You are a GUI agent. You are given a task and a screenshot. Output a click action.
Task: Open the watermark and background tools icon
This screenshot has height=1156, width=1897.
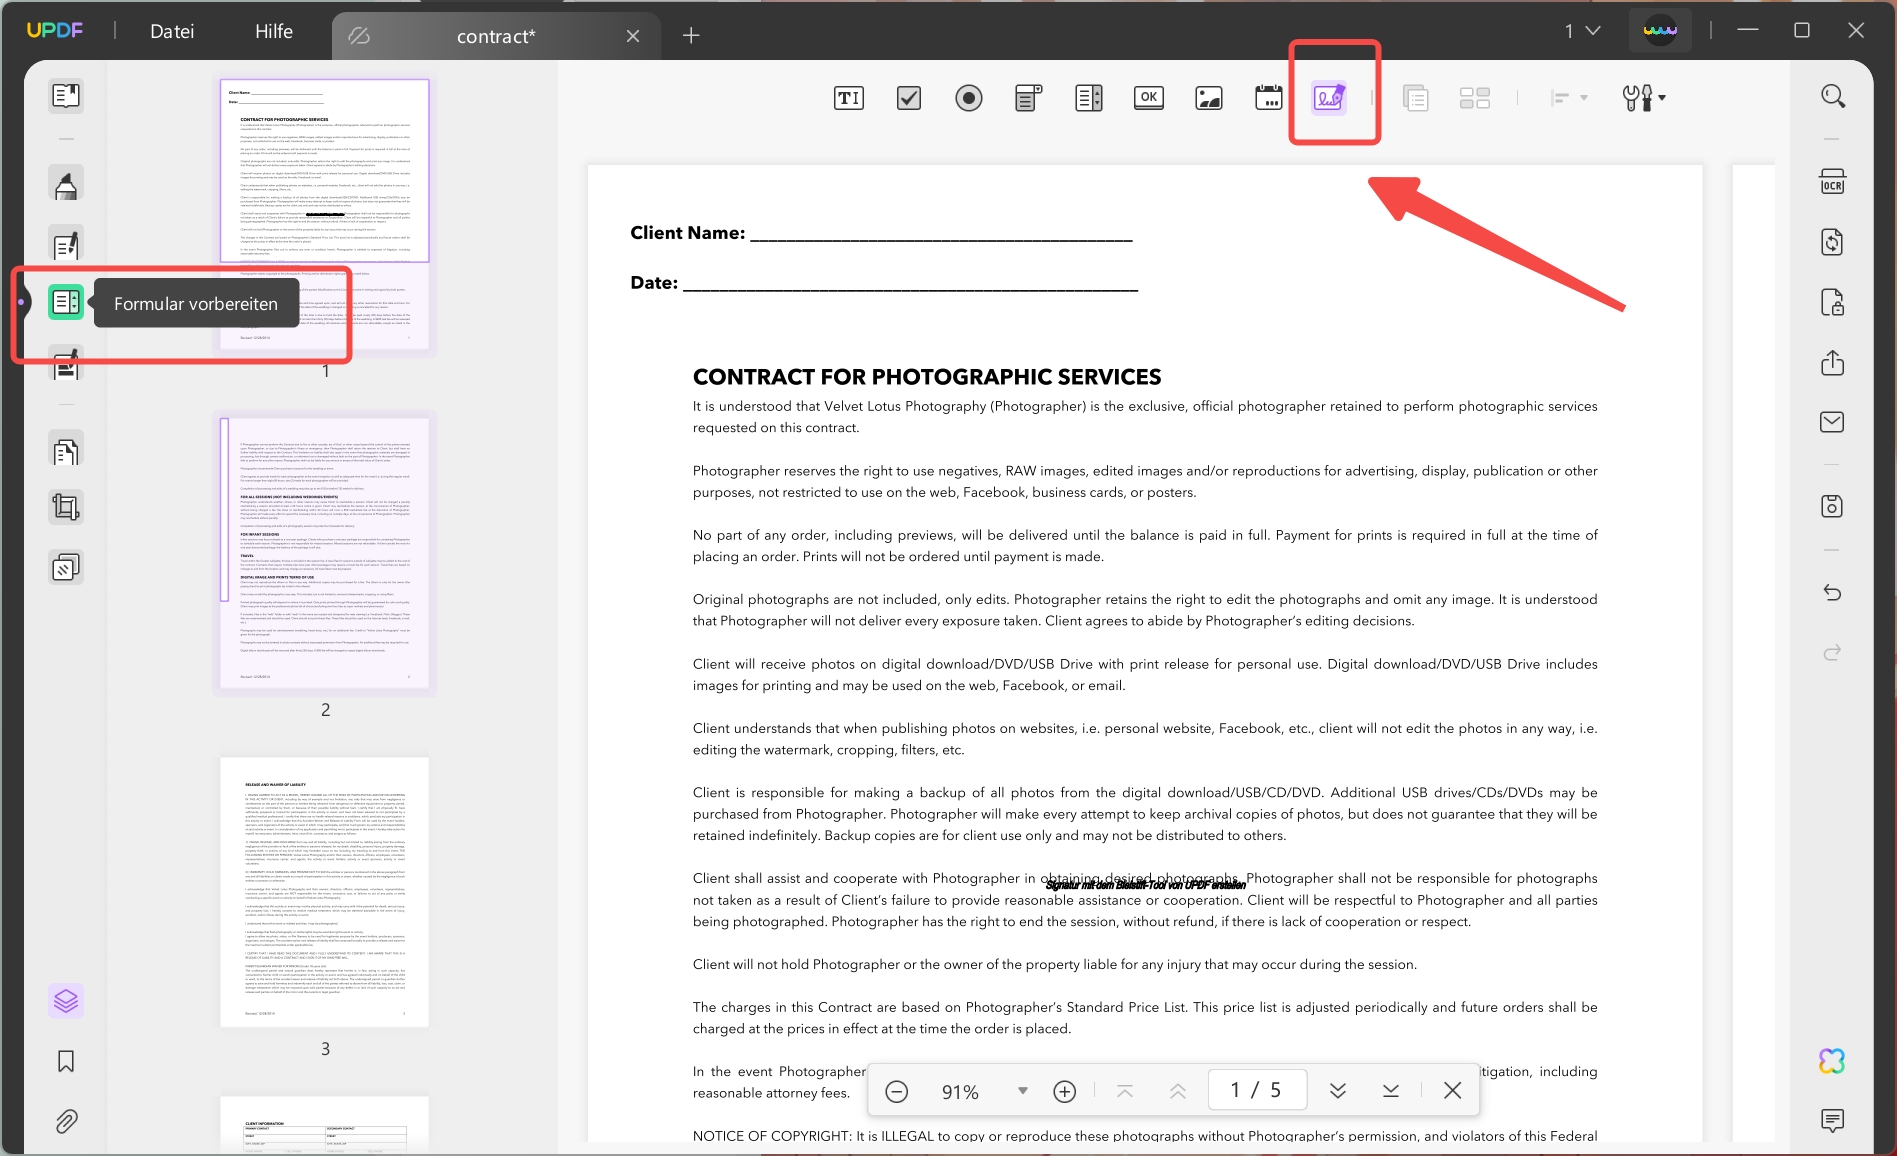pos(66,568)
